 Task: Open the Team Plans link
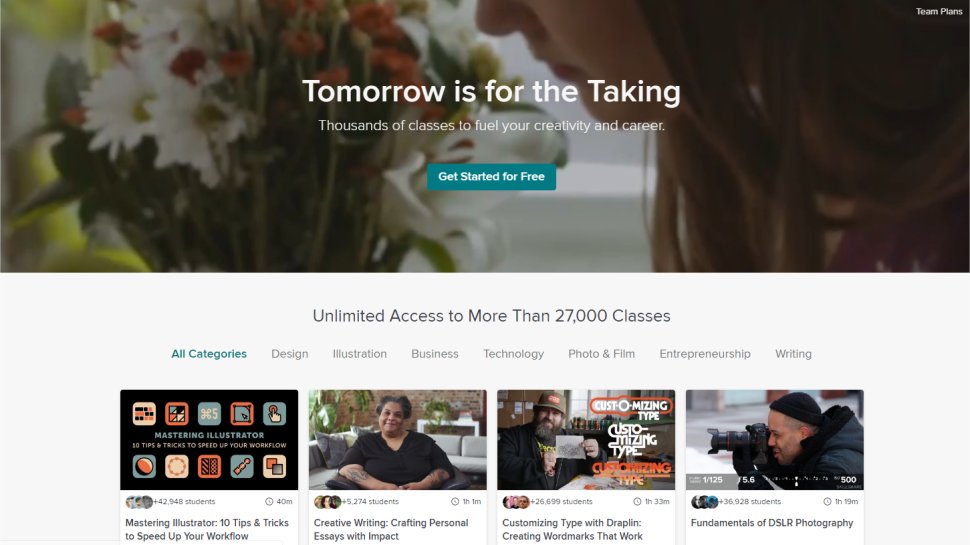938,11
